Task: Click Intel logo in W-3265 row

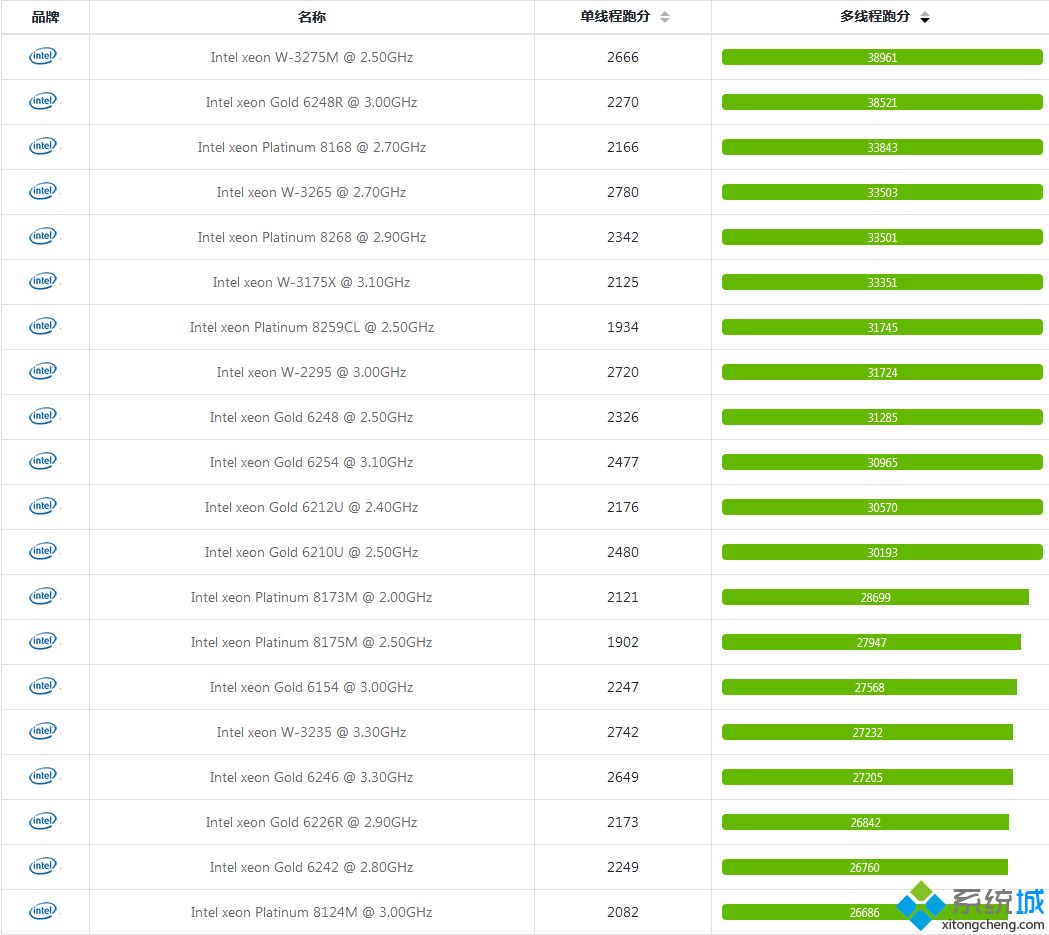Action: click(43, 191)
